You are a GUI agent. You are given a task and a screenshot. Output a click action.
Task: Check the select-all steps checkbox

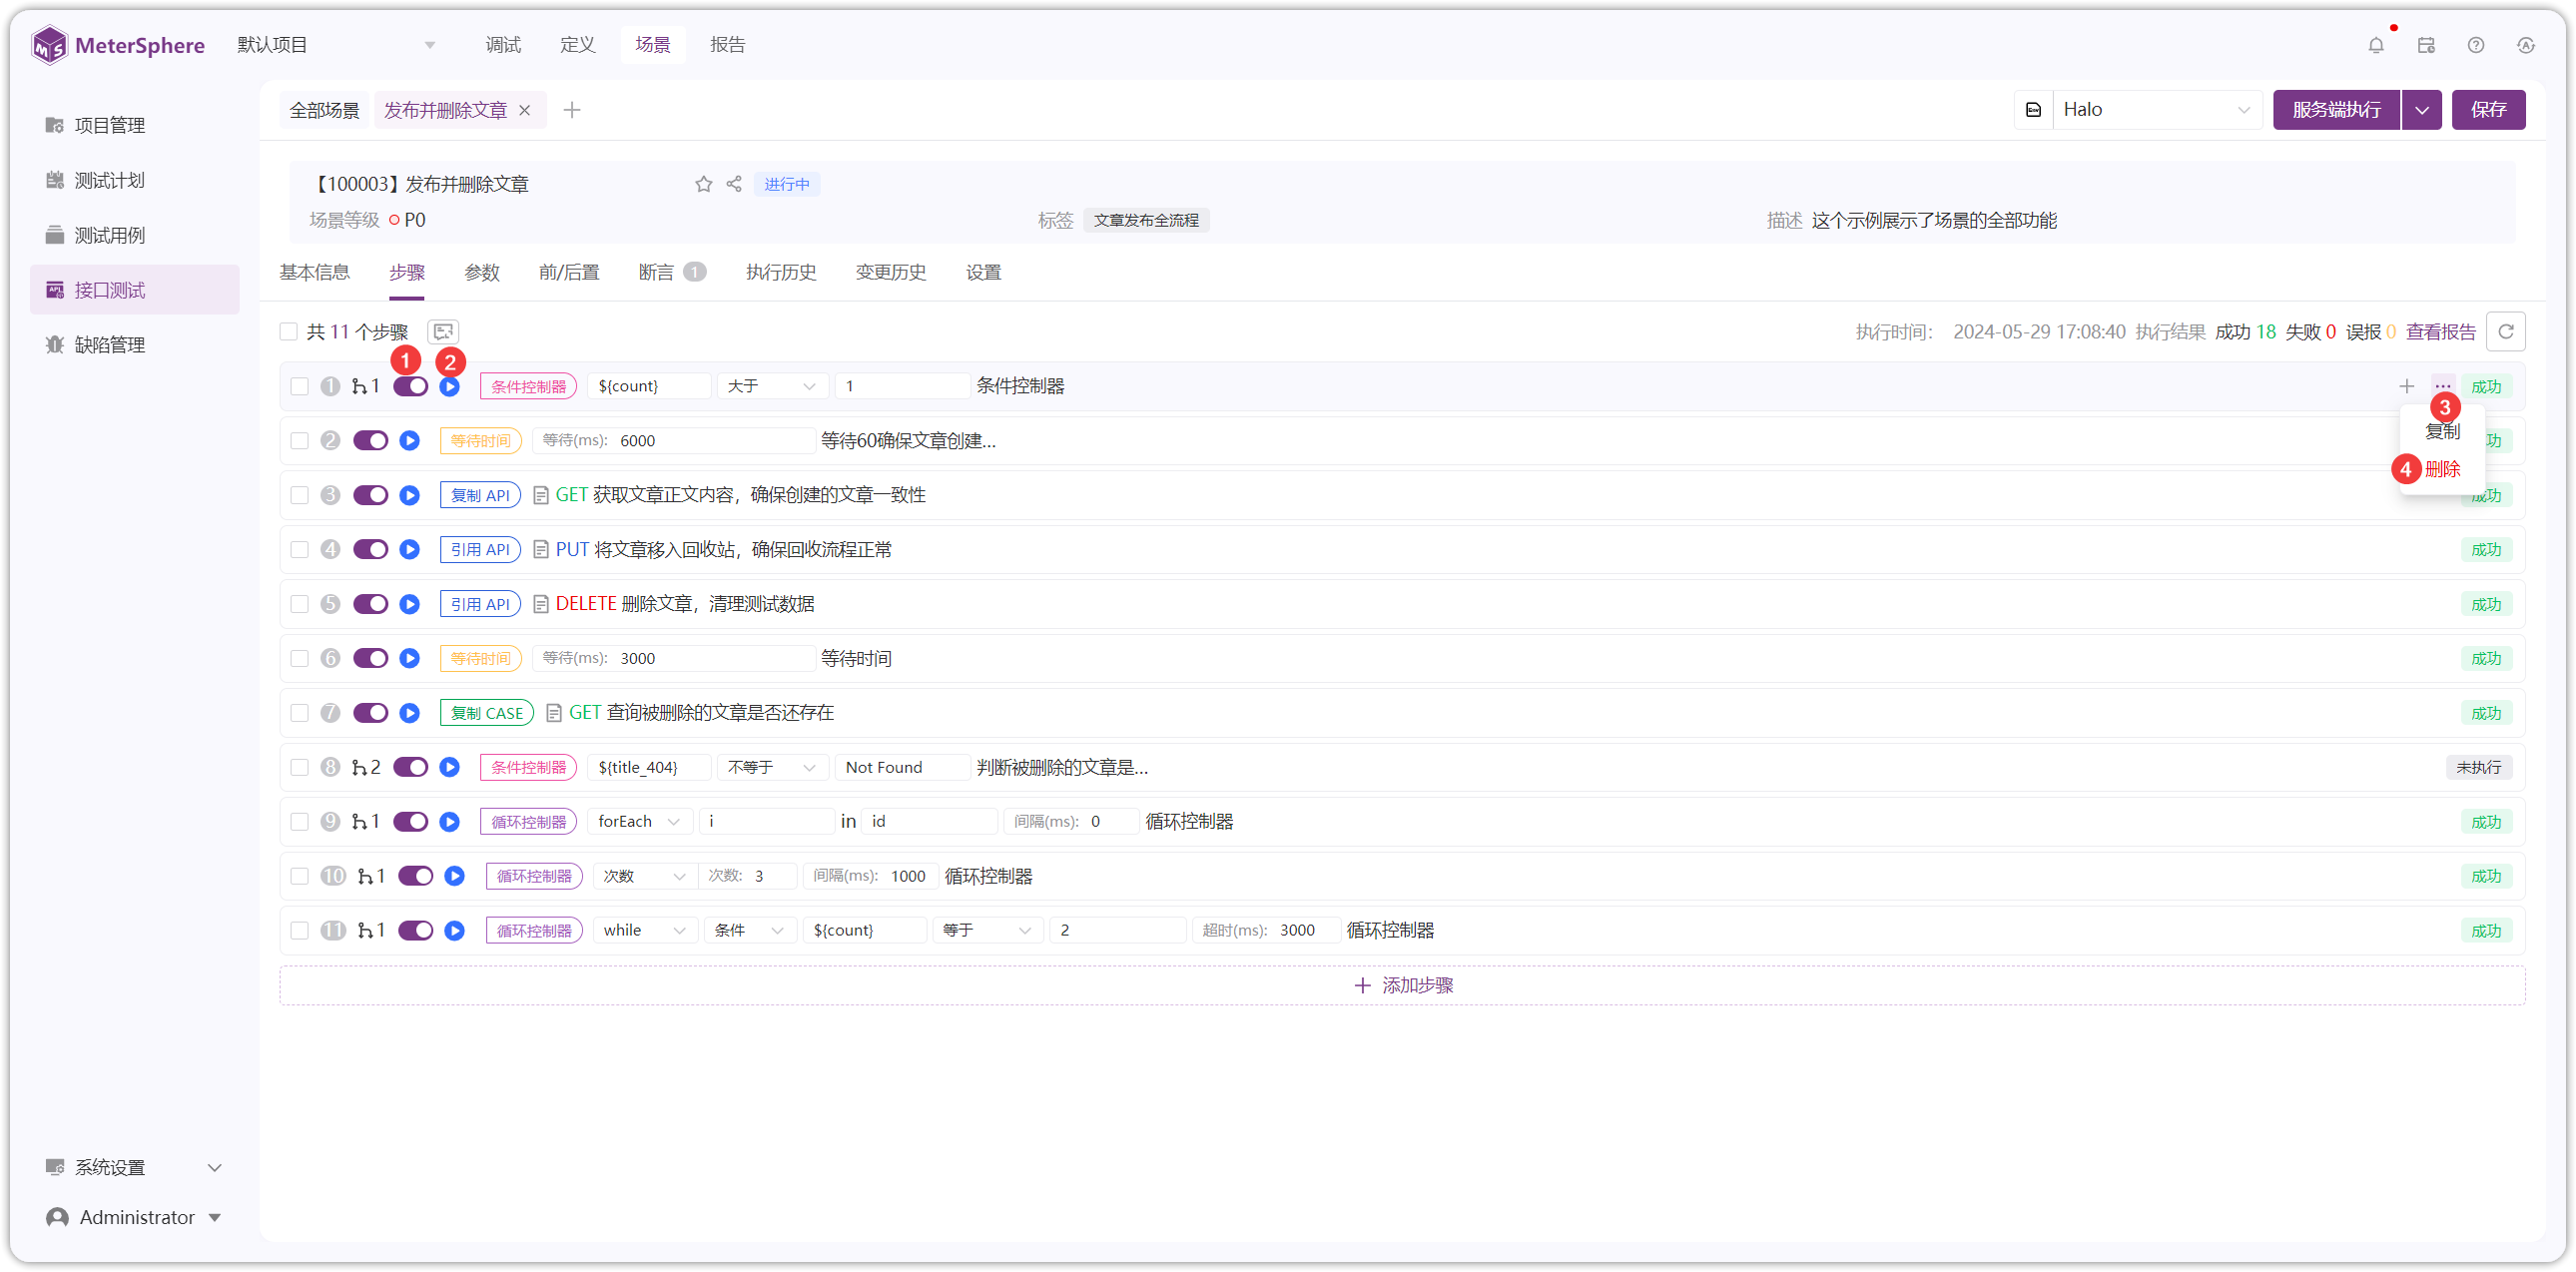tap(289, 332)
